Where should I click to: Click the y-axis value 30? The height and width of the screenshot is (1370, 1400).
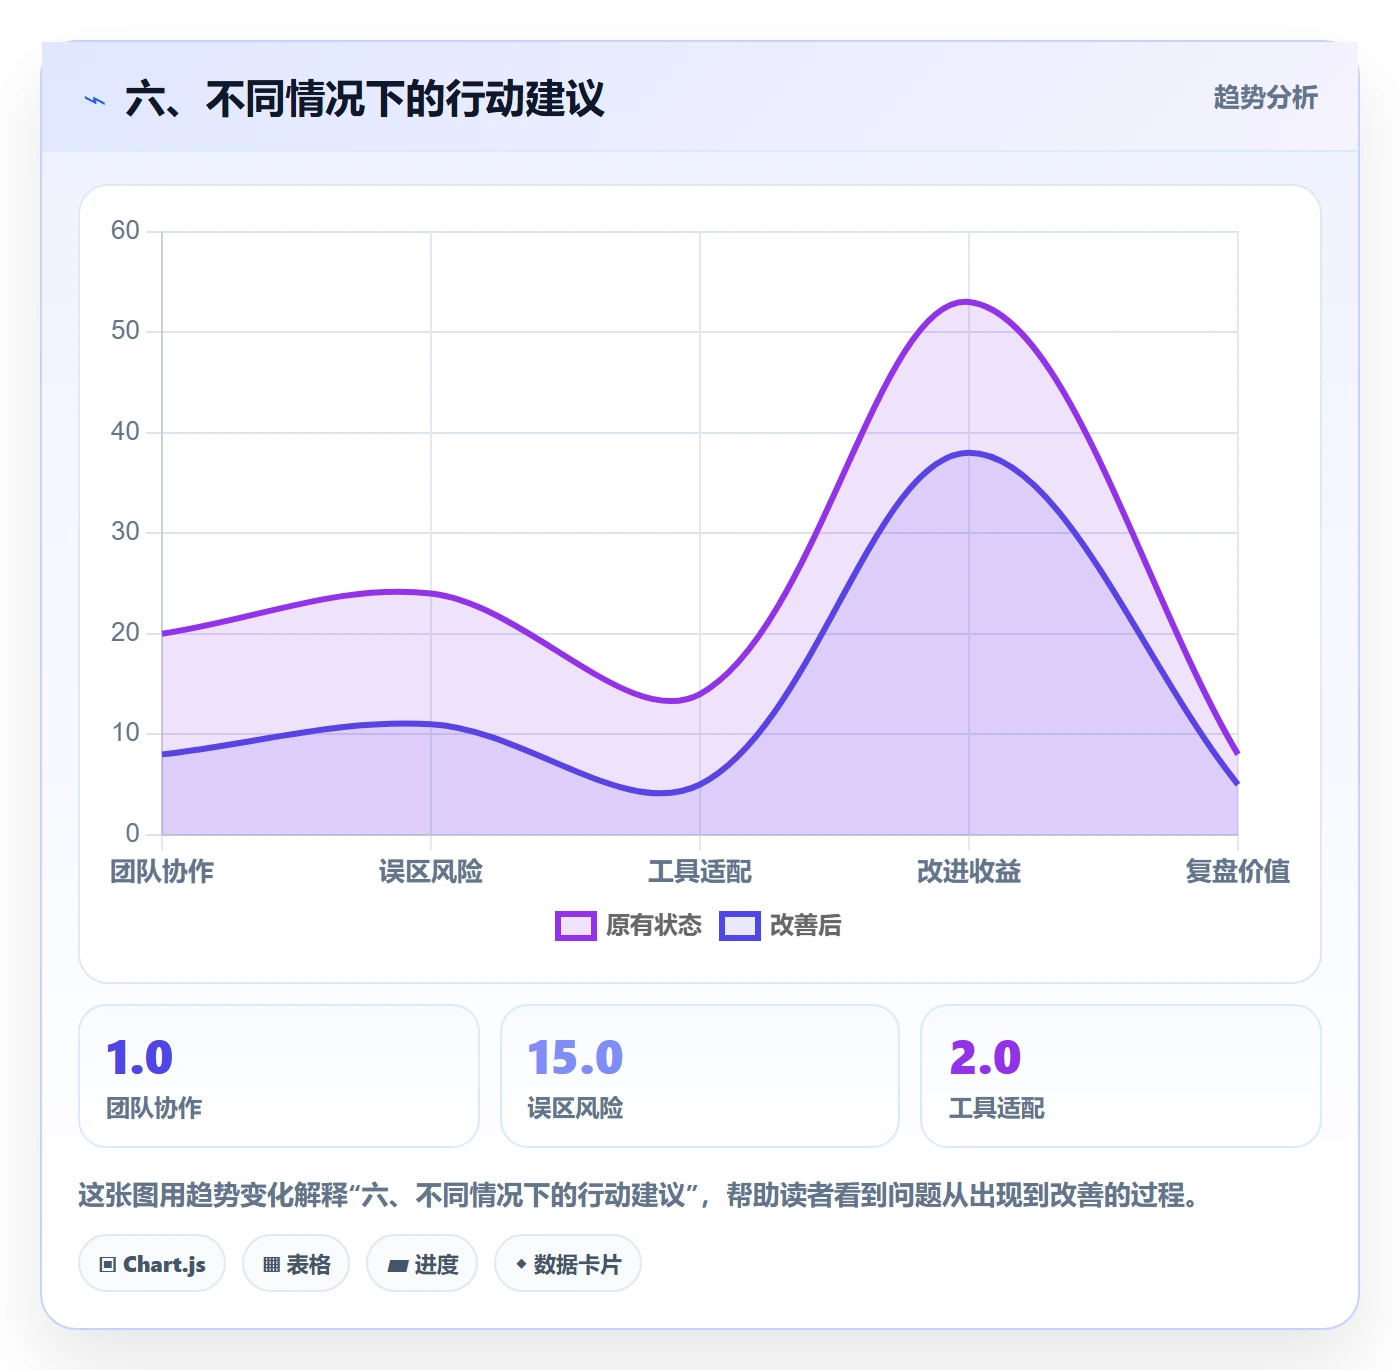pos(125,532)
